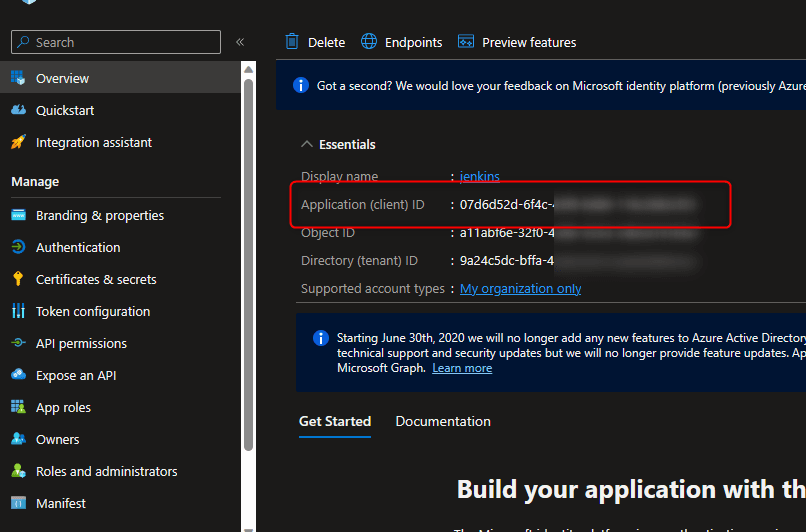This screenshot has height=532, width=806.
Task: Click the June 30th notice info icon
Action: tap(321, 338)
